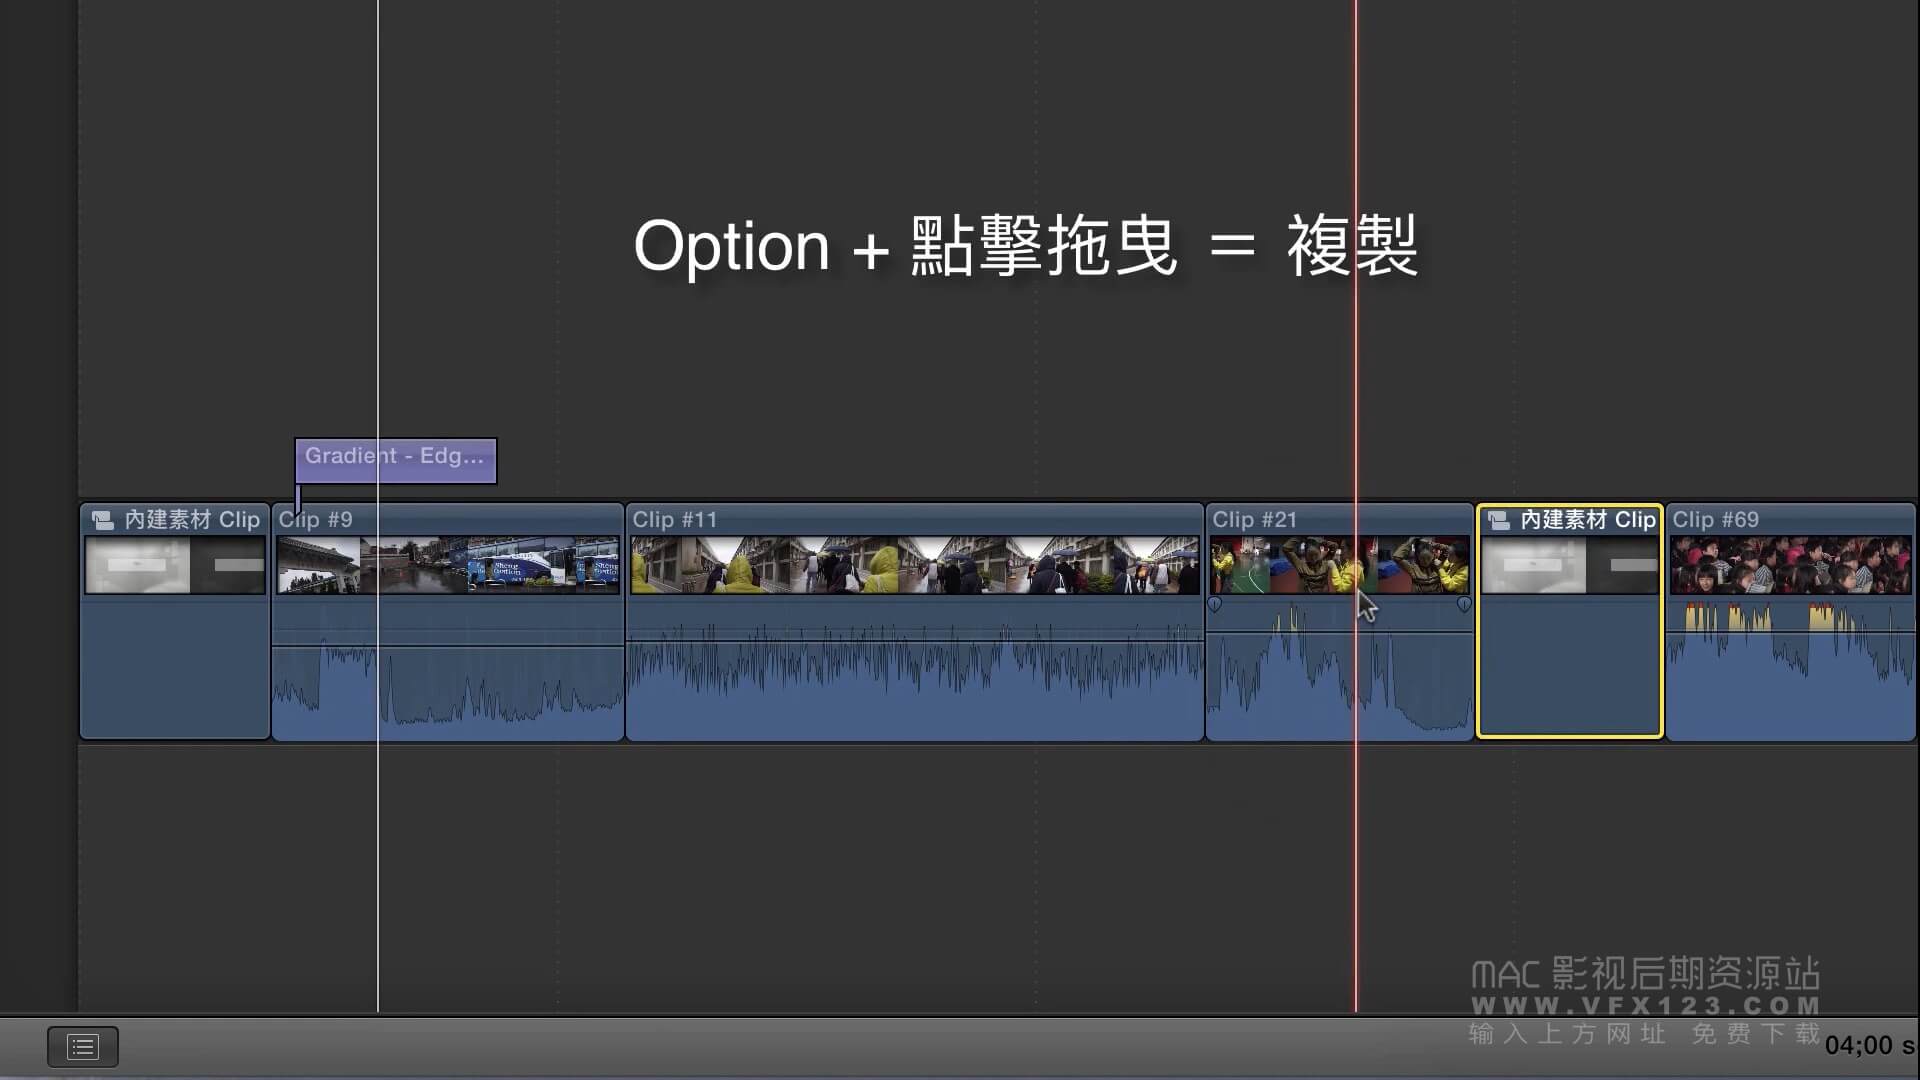This screenshot has height=1080, width=1920.
Task: Click the Clip #11 name label
Action: click(674, 520)
